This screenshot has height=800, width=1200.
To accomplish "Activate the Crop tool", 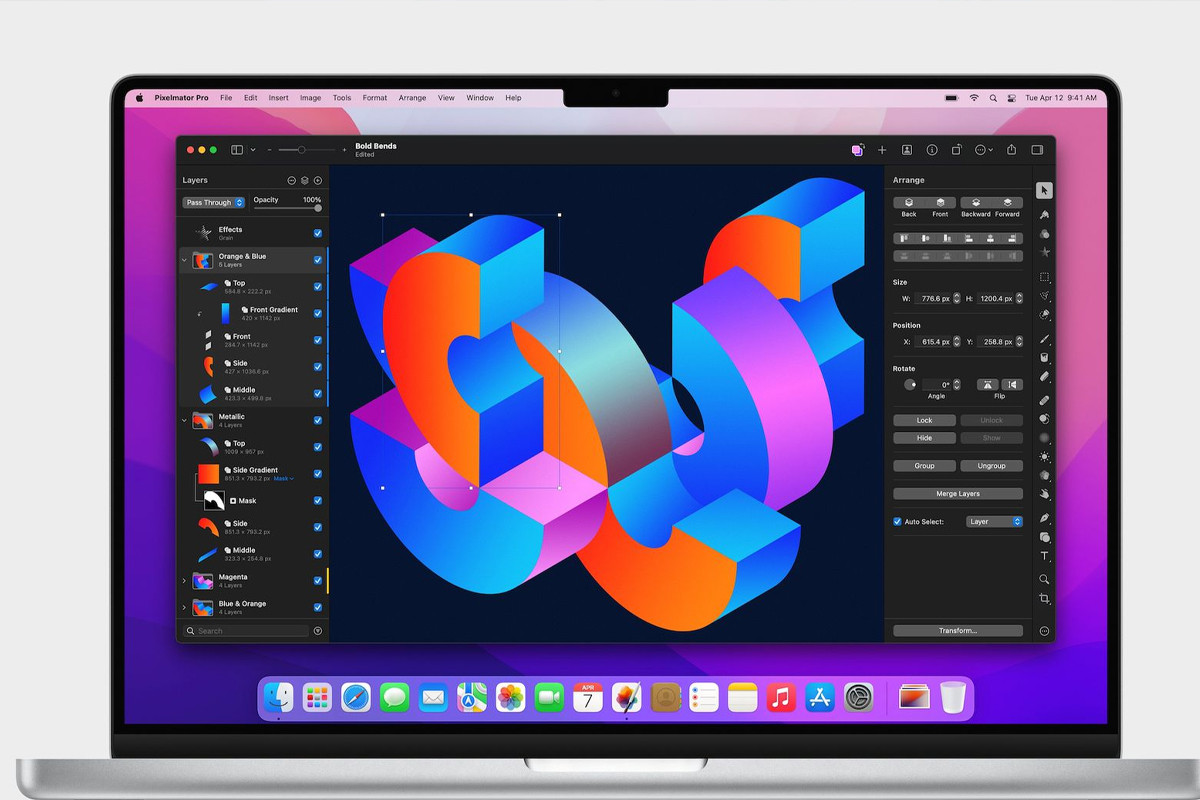I will [1044, 598].
